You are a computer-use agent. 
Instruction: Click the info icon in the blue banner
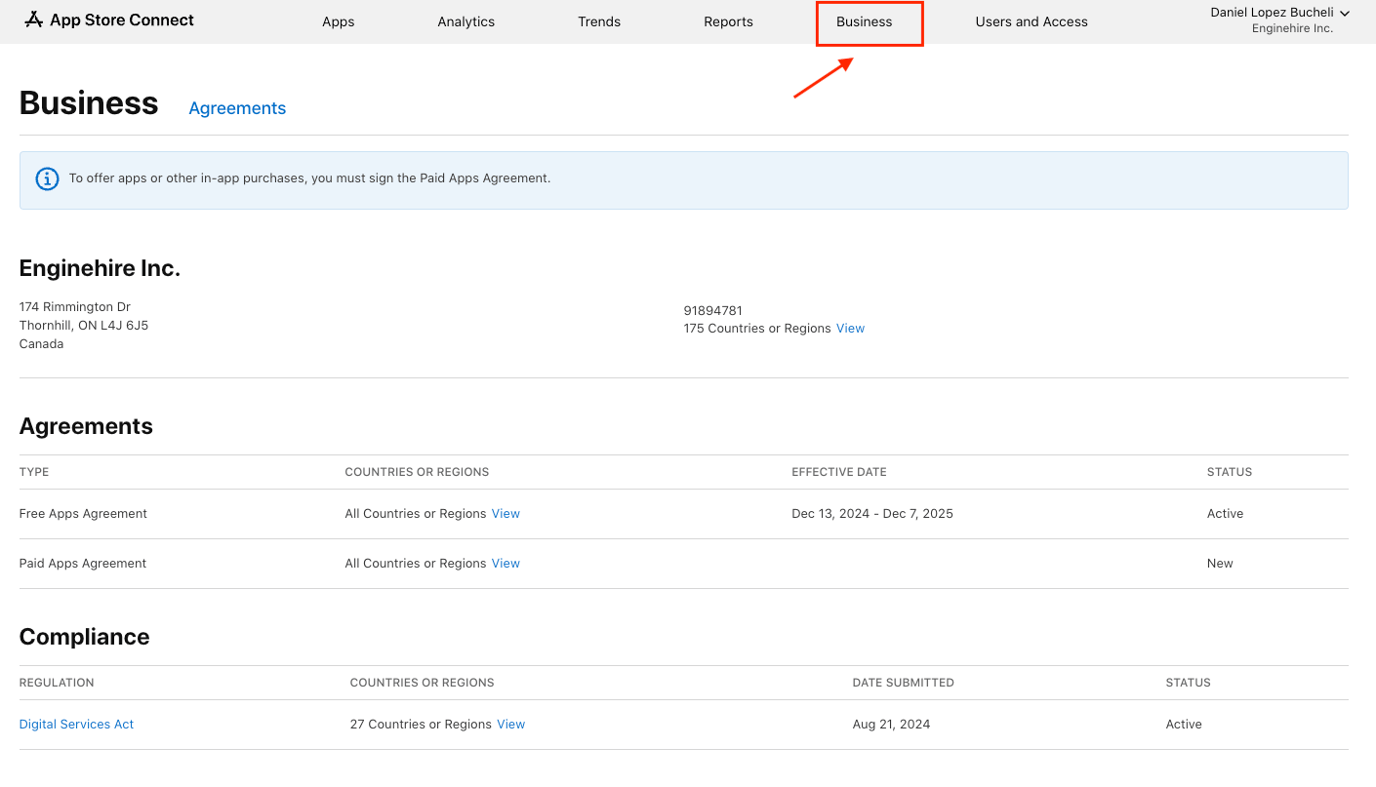click(x=47, y=179)
